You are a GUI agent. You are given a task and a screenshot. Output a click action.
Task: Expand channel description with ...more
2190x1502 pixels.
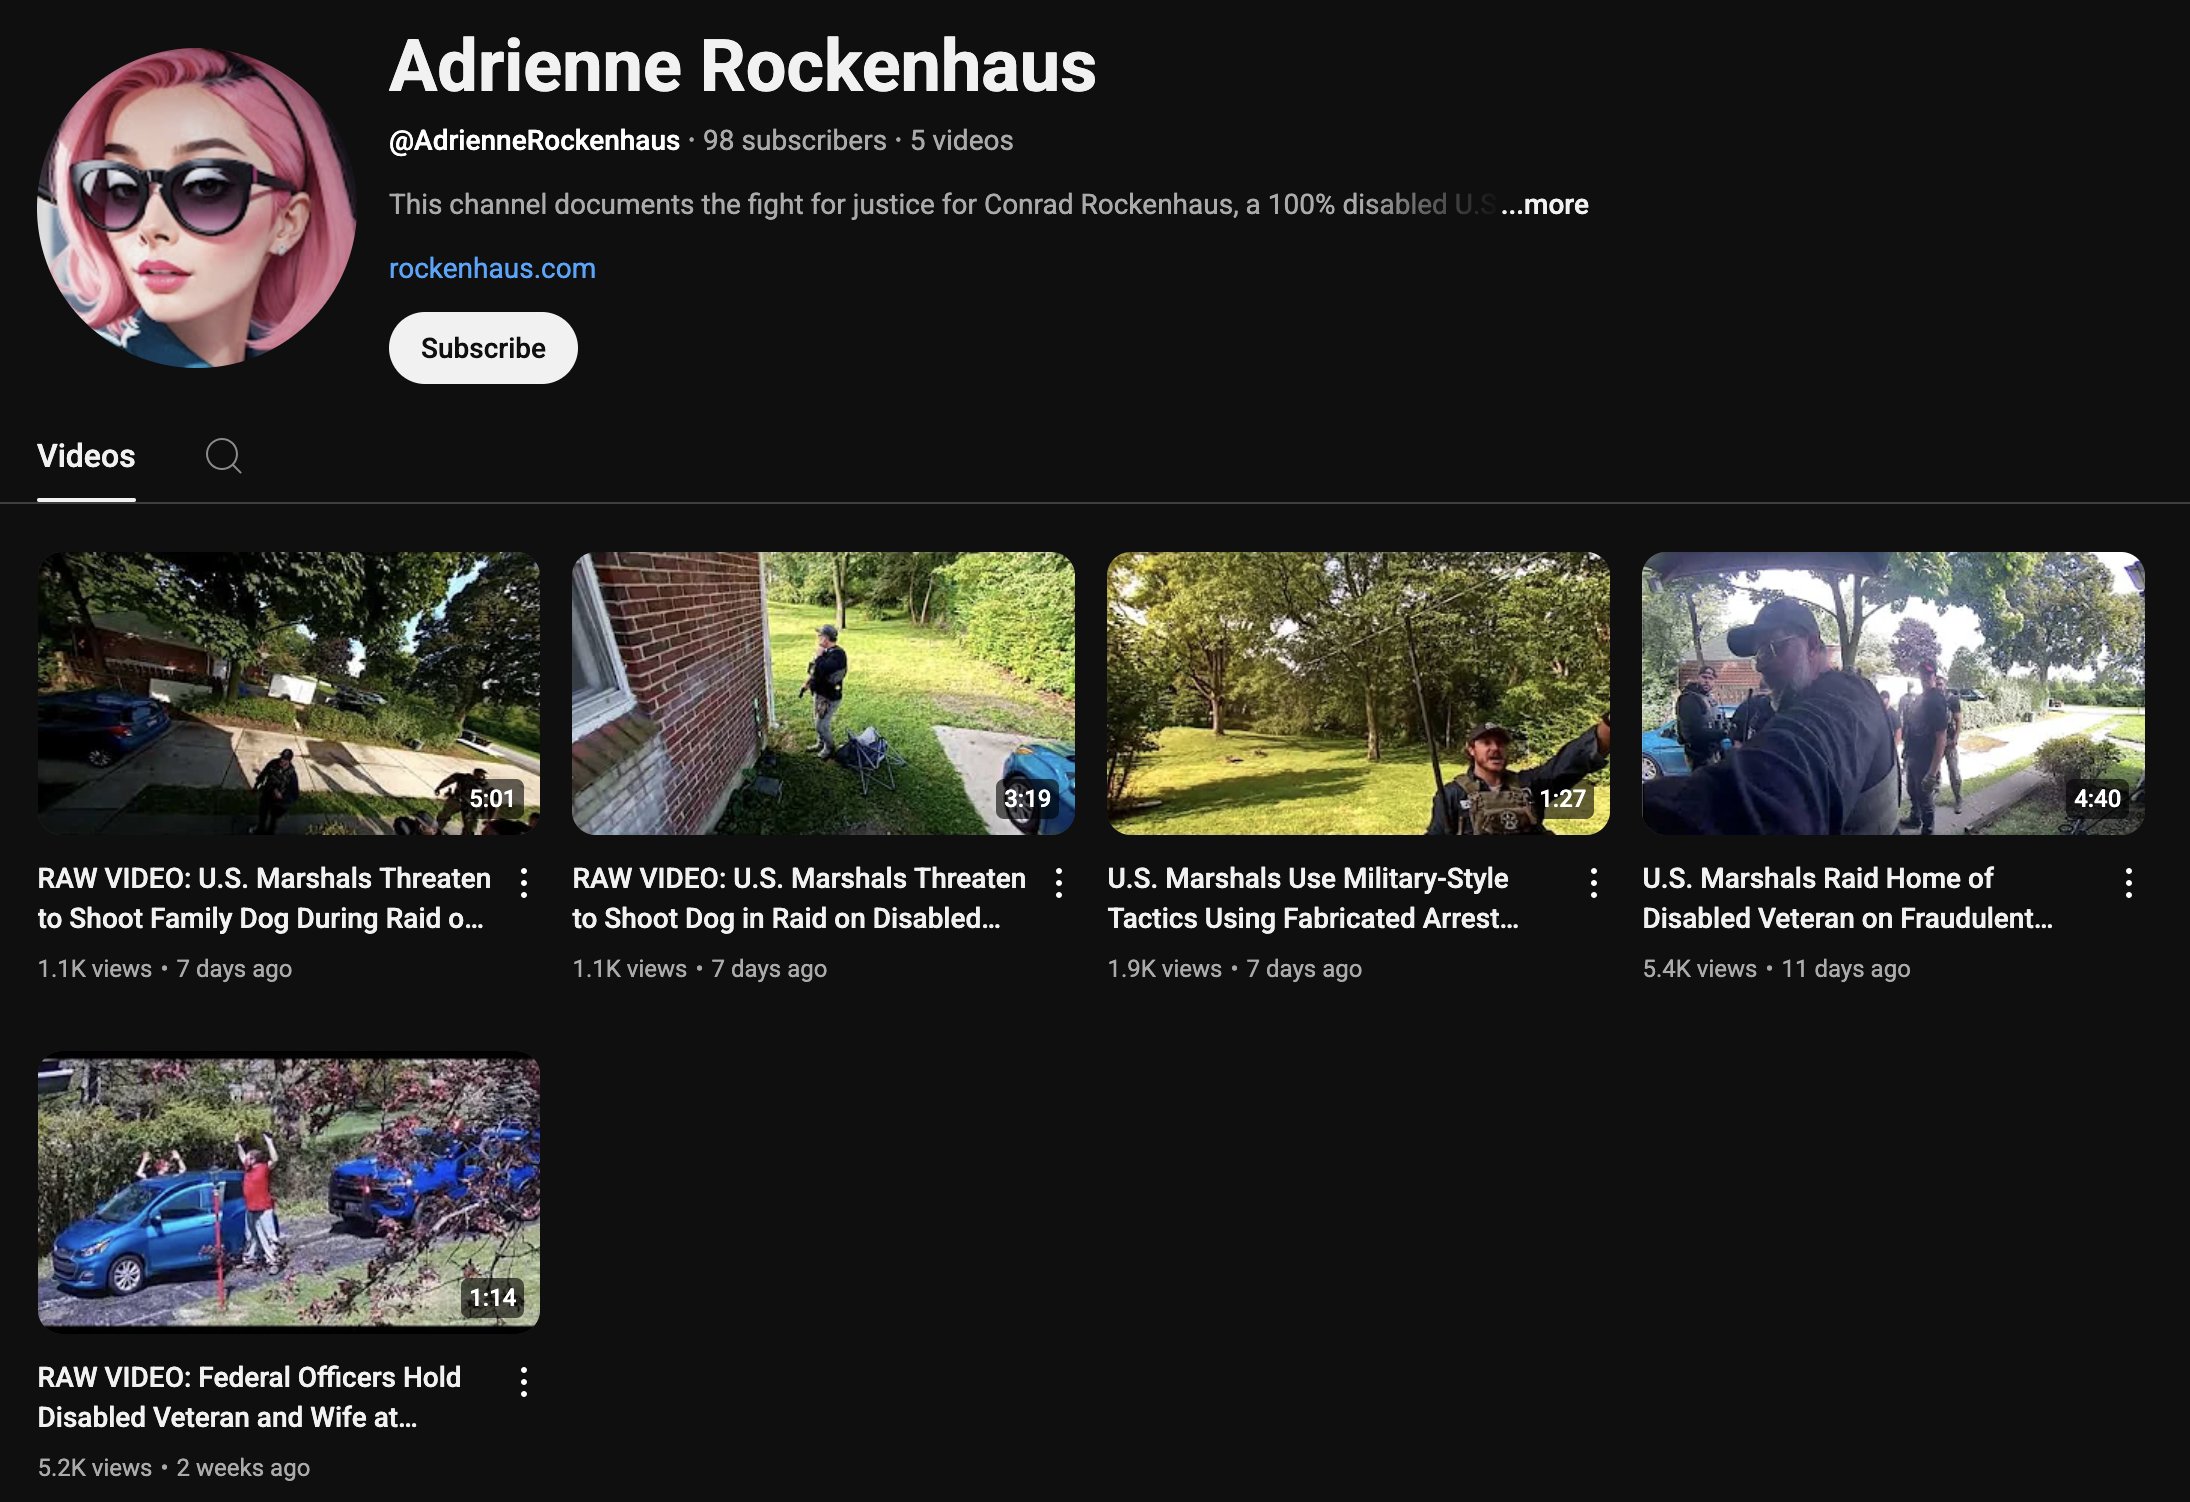point(1544,204)
